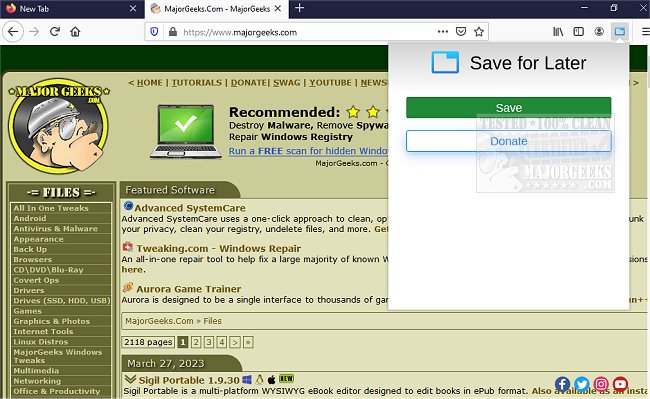
Task: Open SWAG in the top navigation
Action: (x=286, y=82)
